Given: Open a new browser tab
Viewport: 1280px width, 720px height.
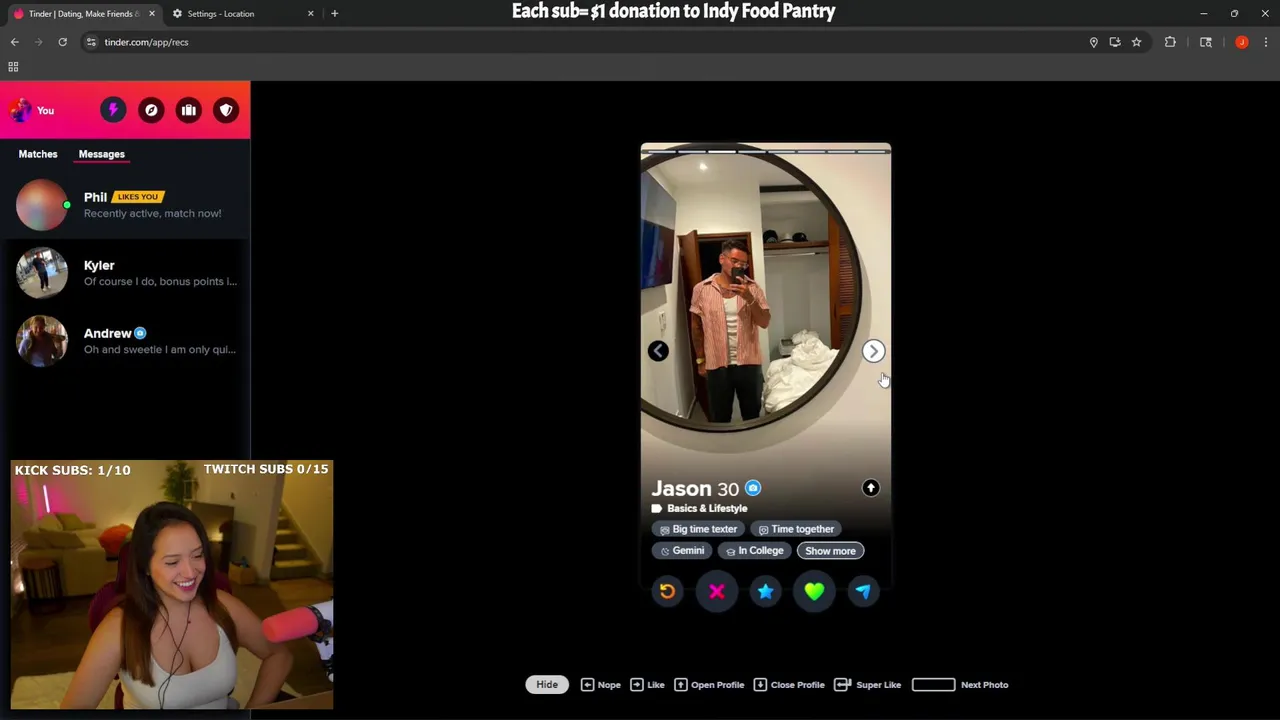Looking at the screenshot, I should pyautogui.click(x=334, y=14).
